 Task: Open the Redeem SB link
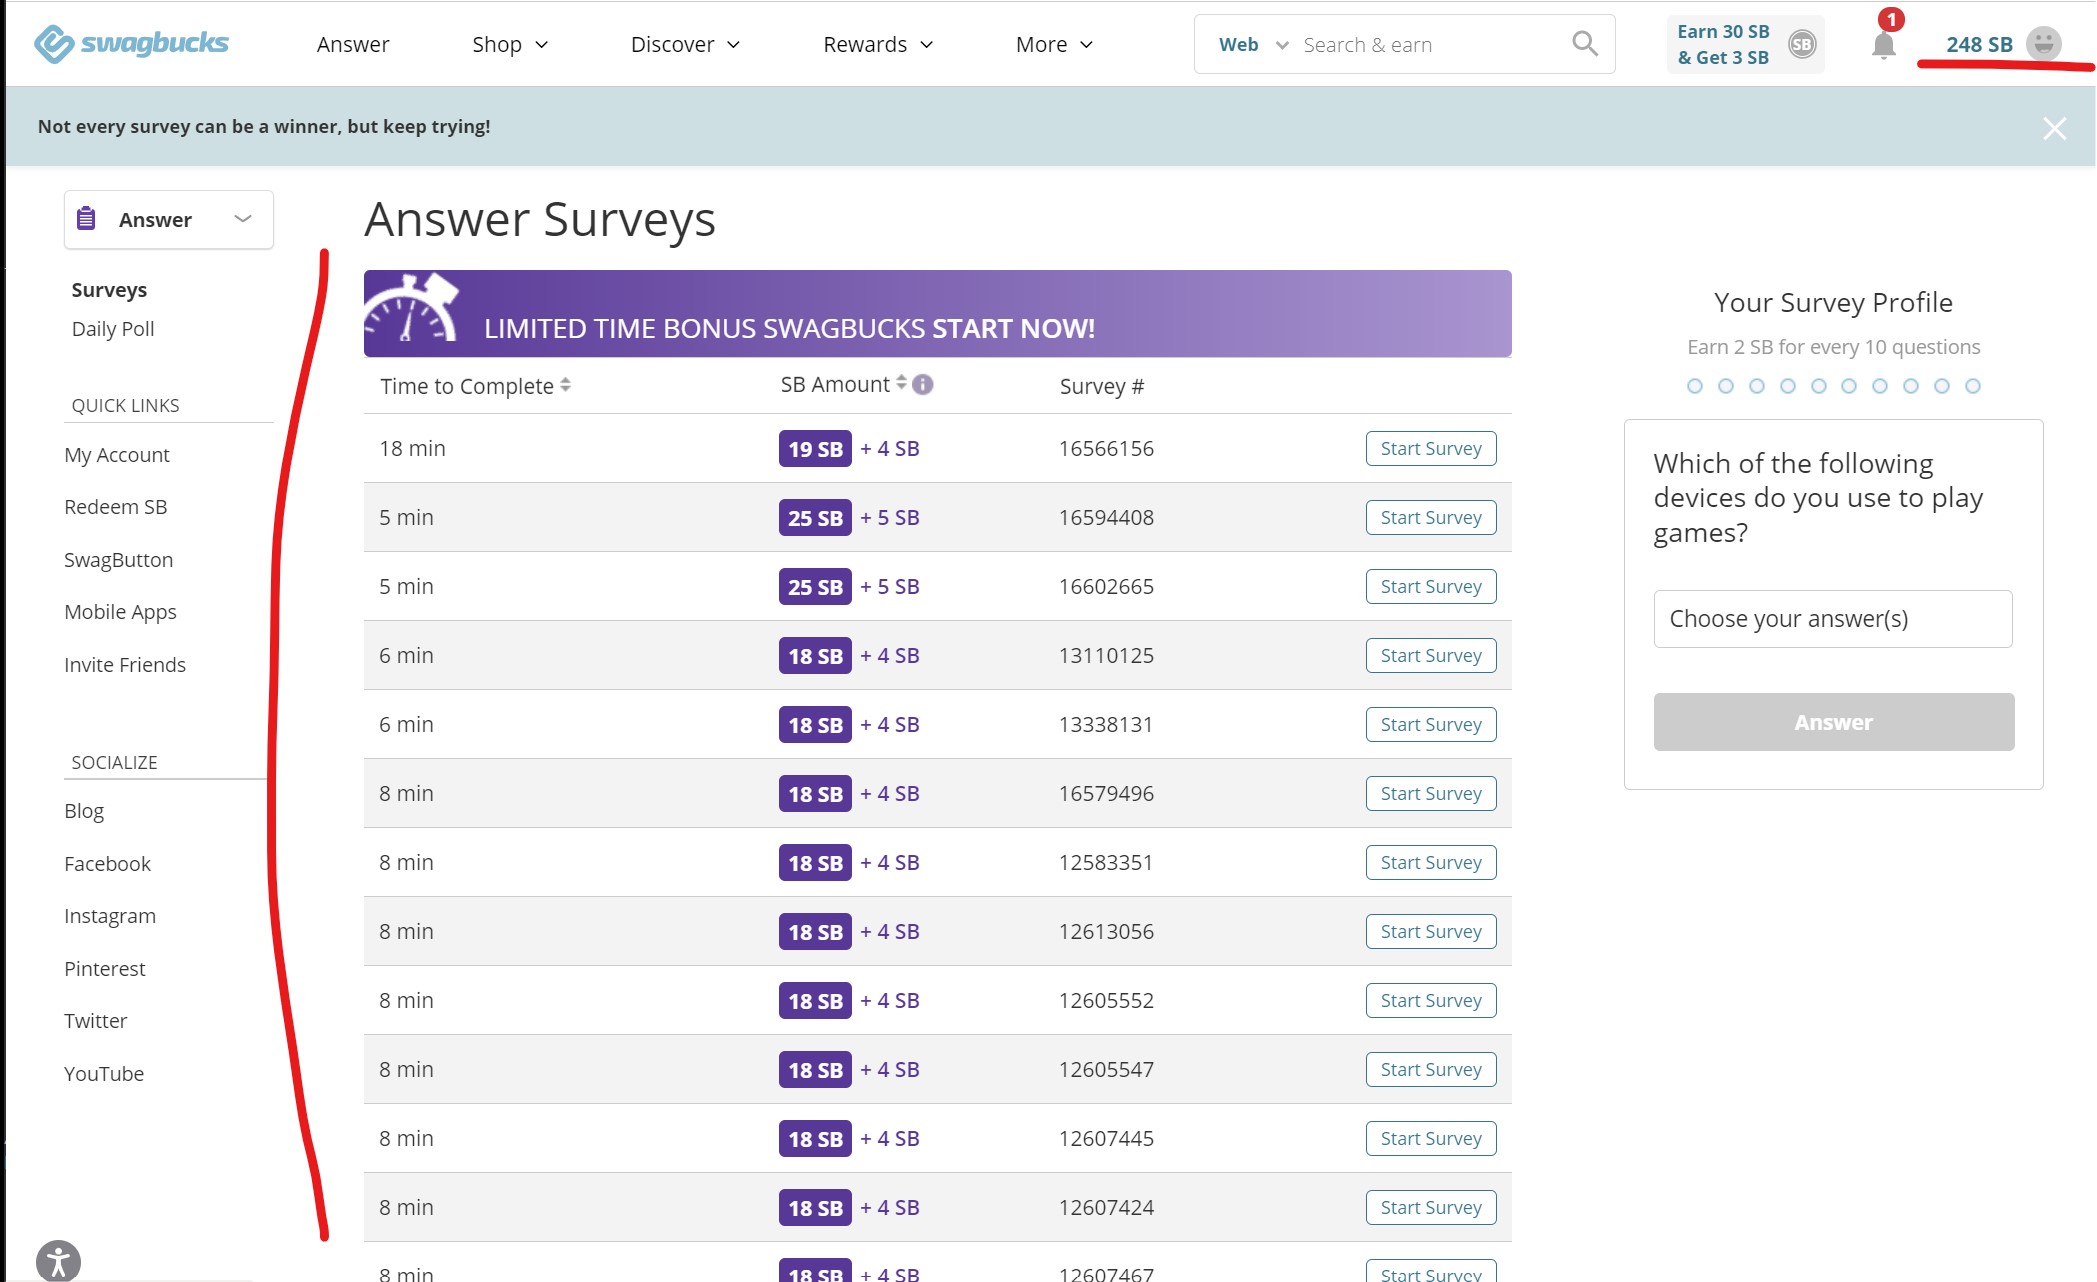[115, 507]
